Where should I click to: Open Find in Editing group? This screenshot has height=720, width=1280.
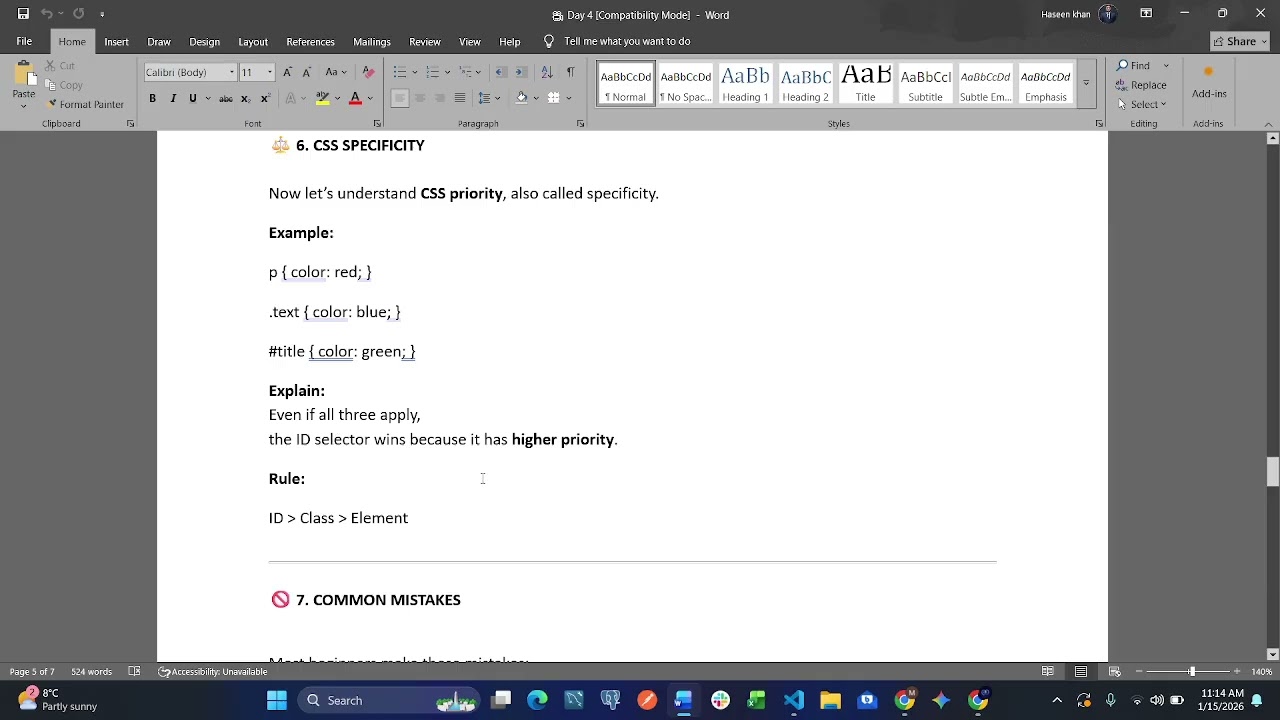[x=1134, y=65]
